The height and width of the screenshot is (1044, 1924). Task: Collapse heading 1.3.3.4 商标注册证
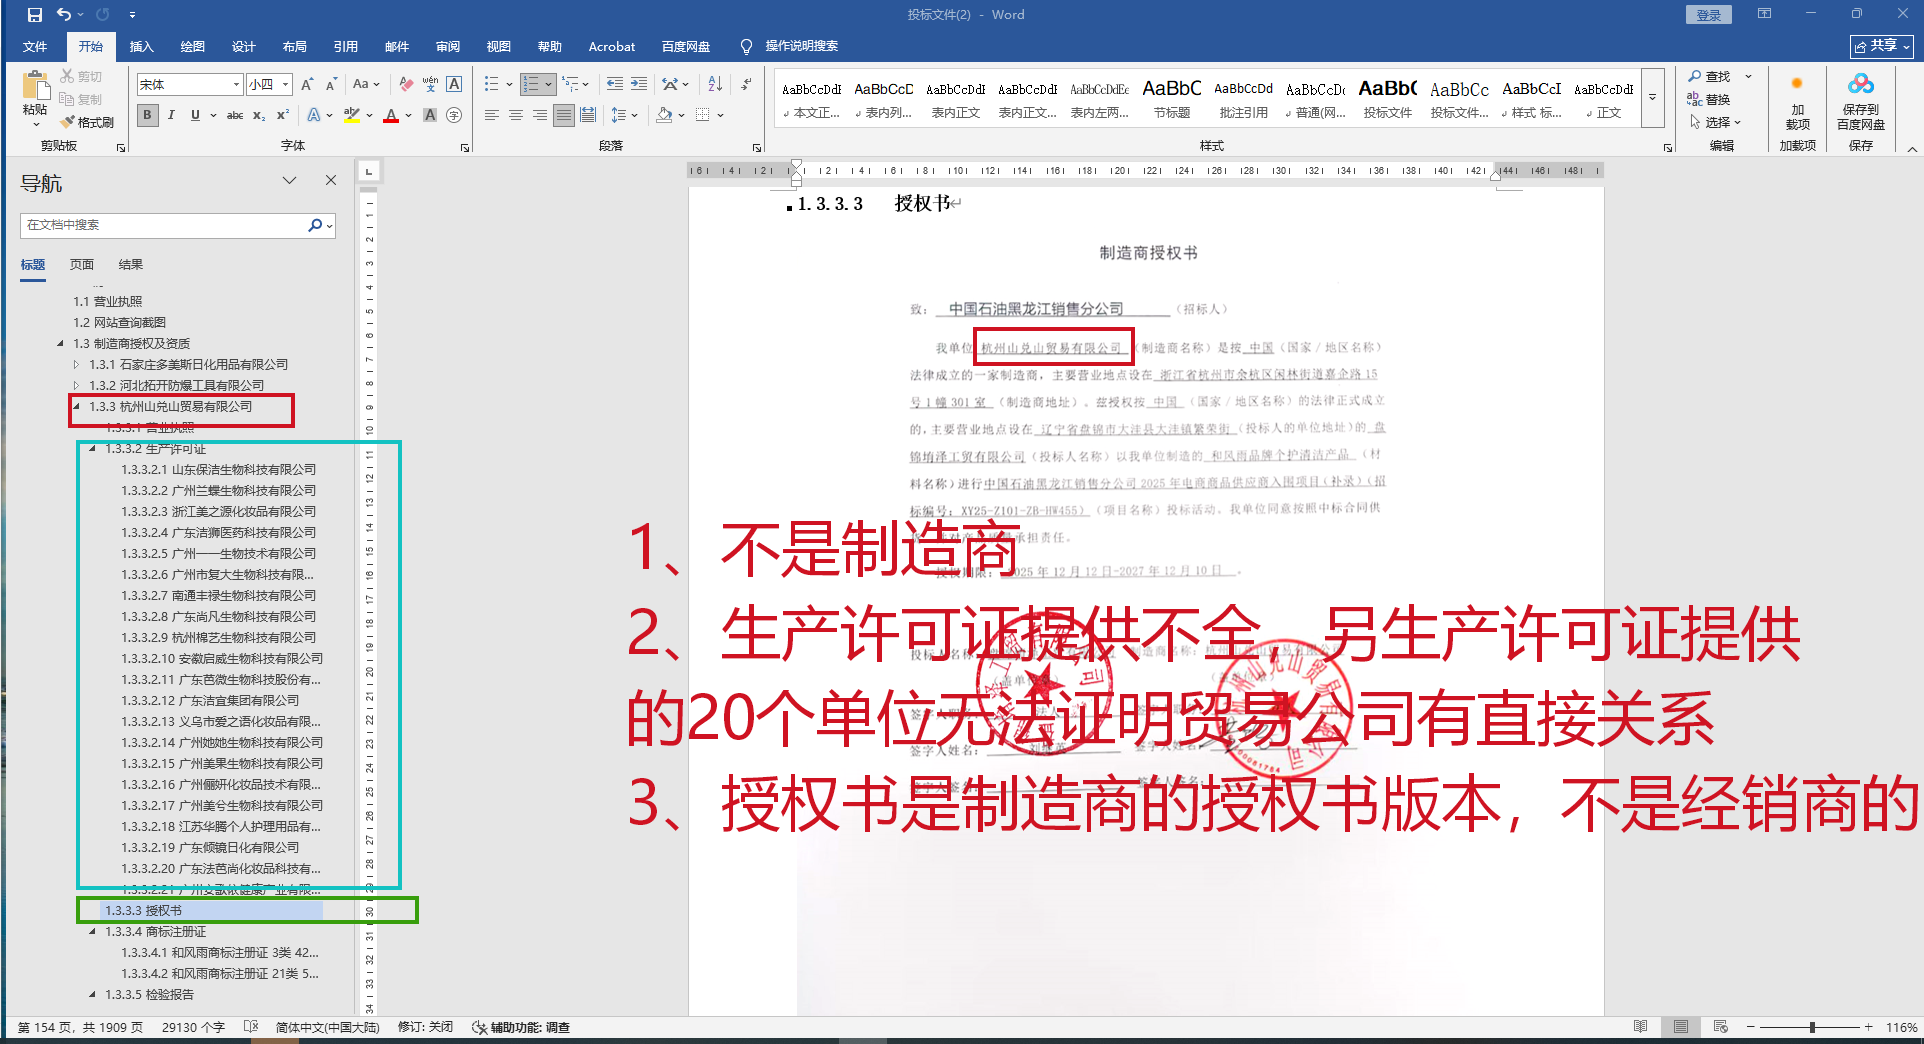pyautogui.click(x=93, y=932)
